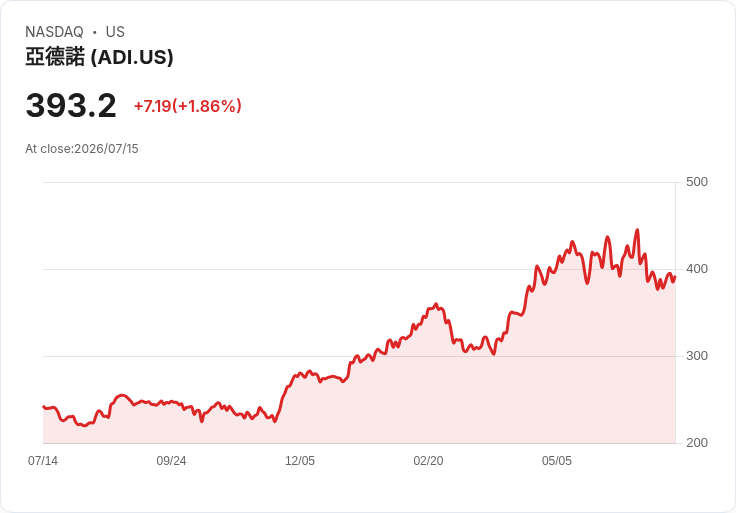The height and width of the screenshot is (513, 736).
Task: Click the 12/05 date label on x-axis
Action: (x=300, y=461)
